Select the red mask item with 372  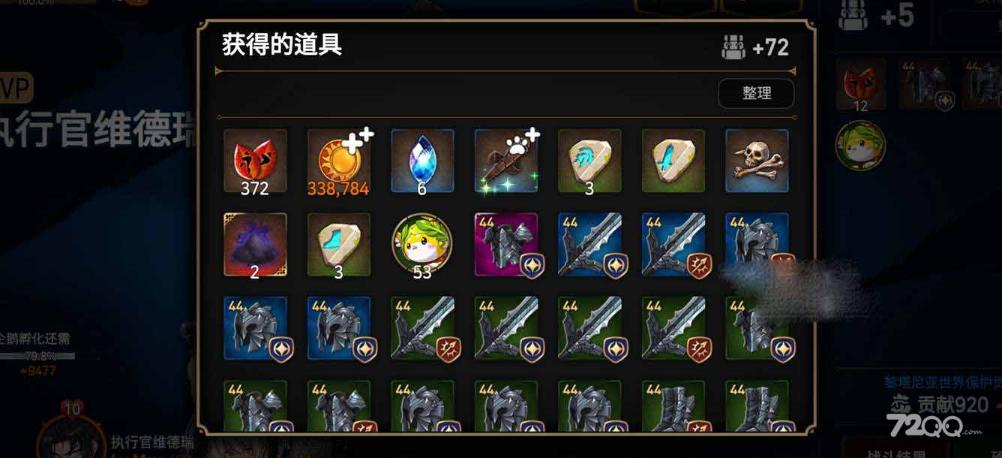point(256,161)
